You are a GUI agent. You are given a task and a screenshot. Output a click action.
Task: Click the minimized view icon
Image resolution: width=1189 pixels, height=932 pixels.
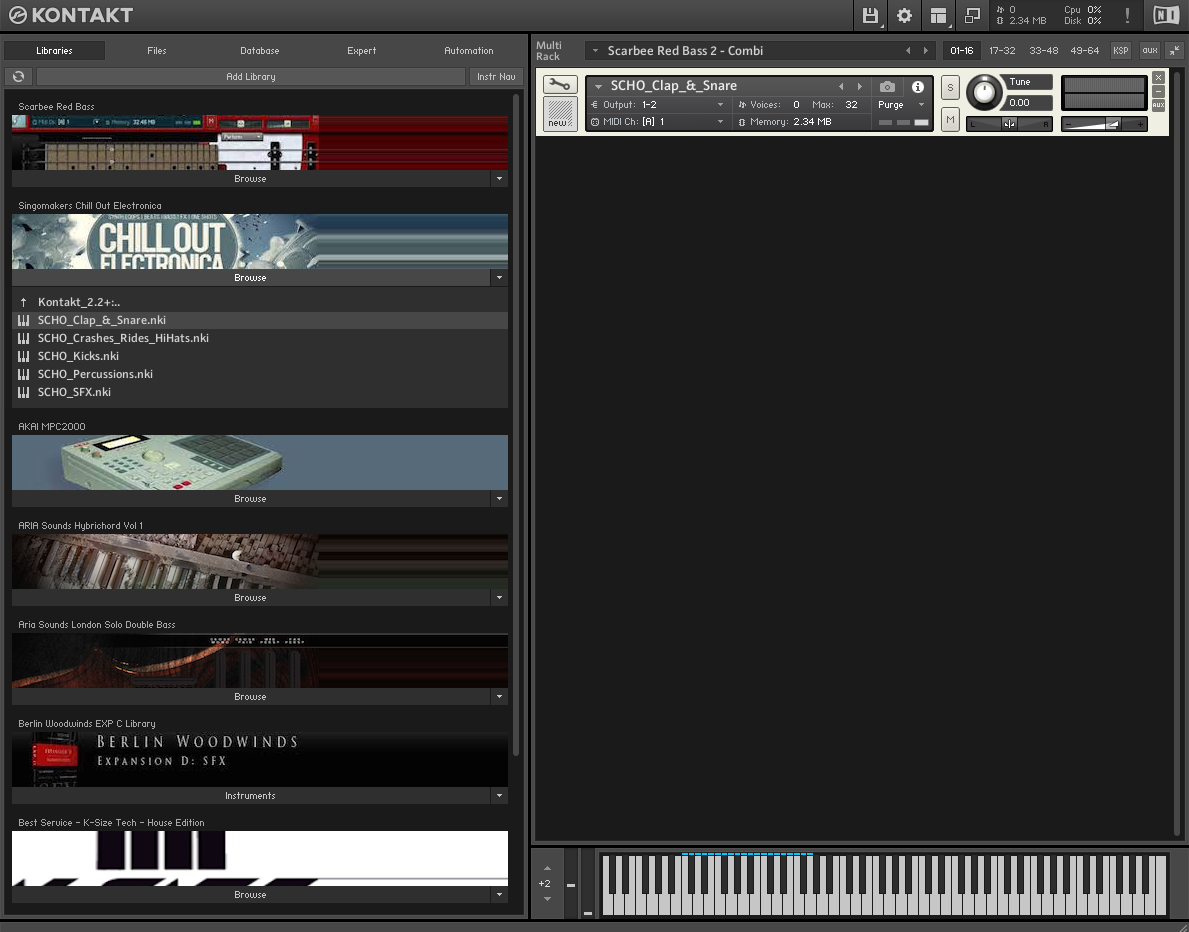972,15
